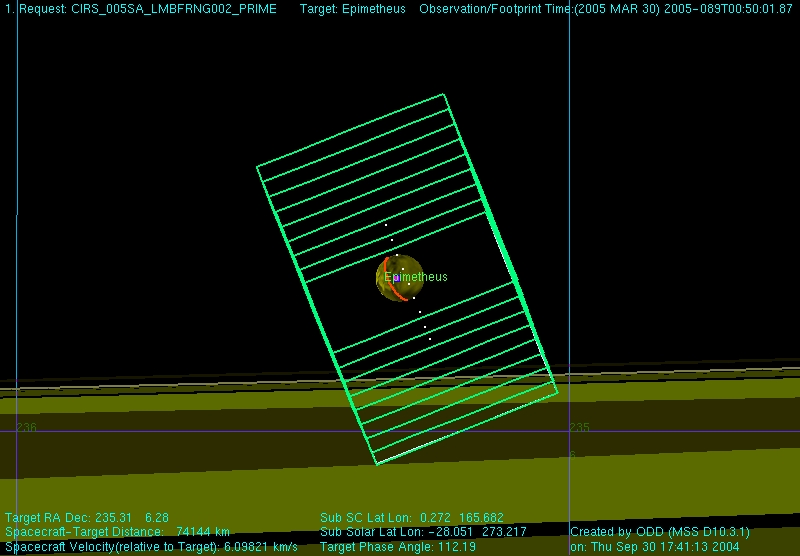Select the Target: Epimetheus header text

(x=351, y=9)
